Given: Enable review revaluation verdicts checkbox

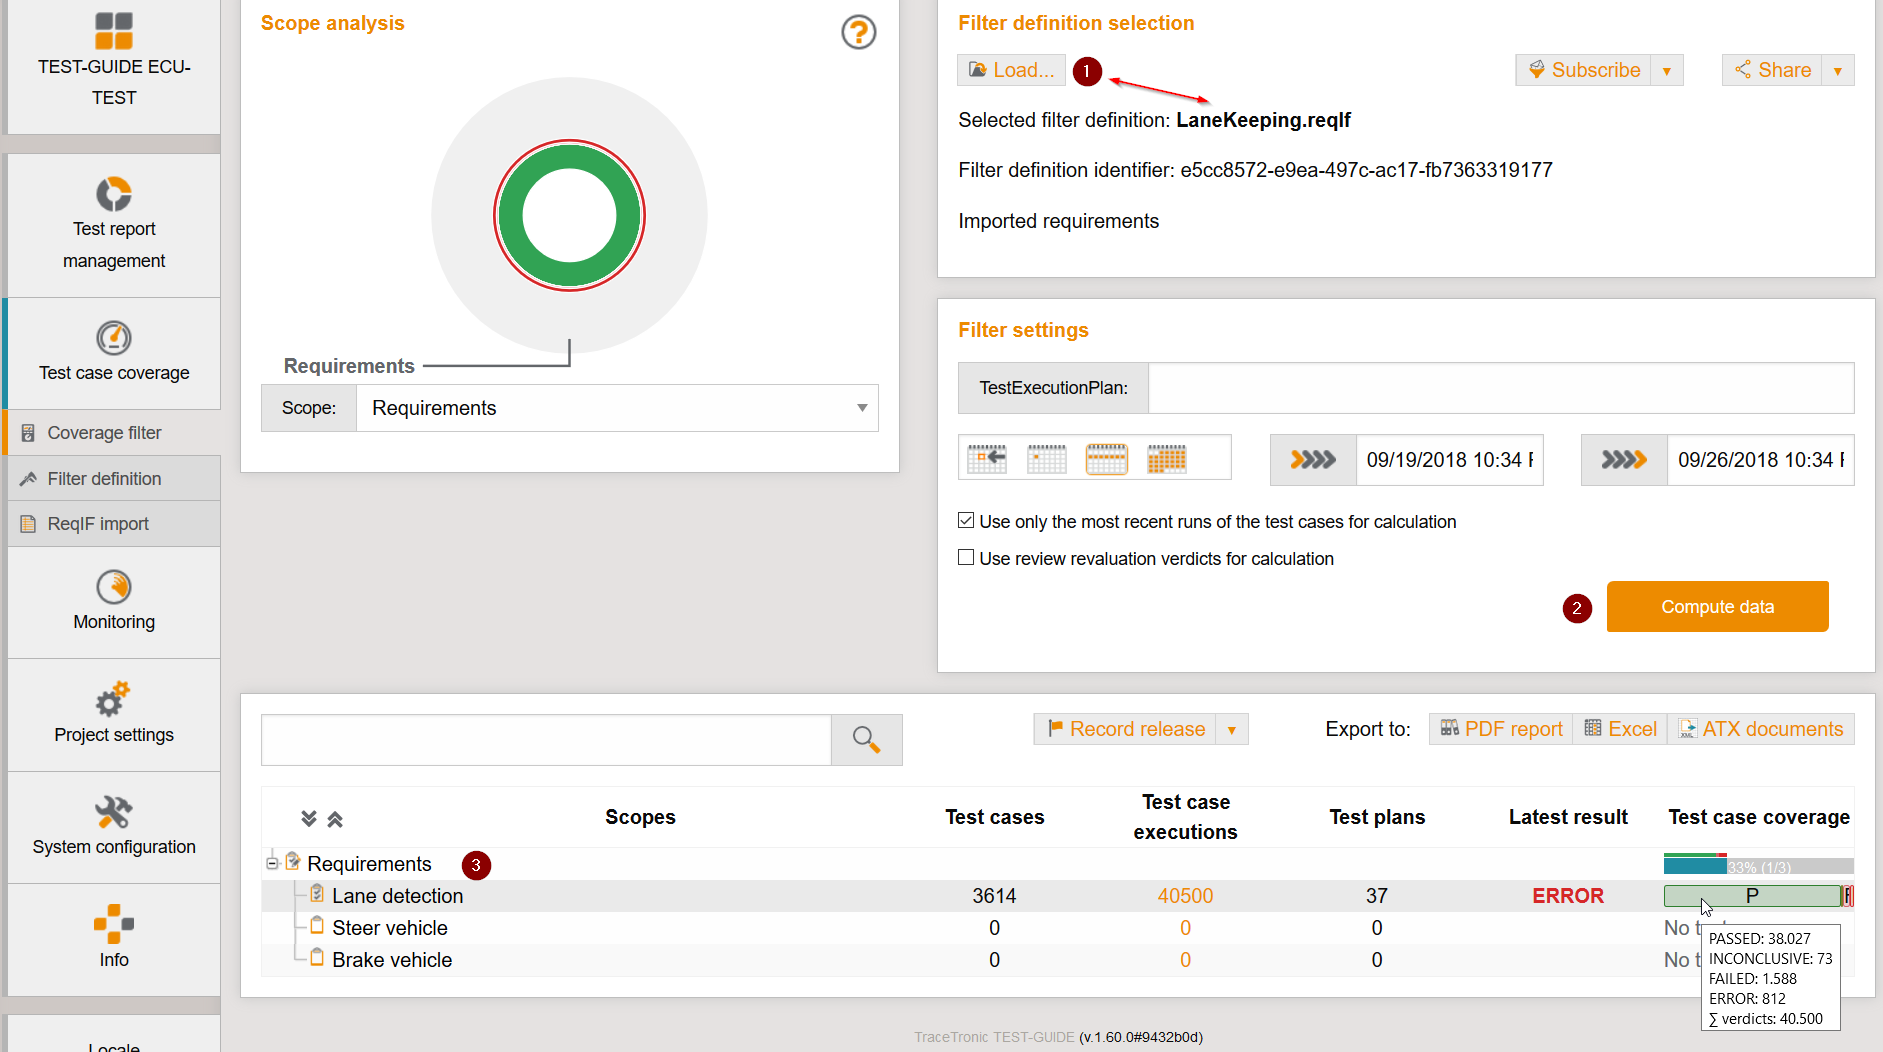Looking at the screenshot, I should point(966,558).
